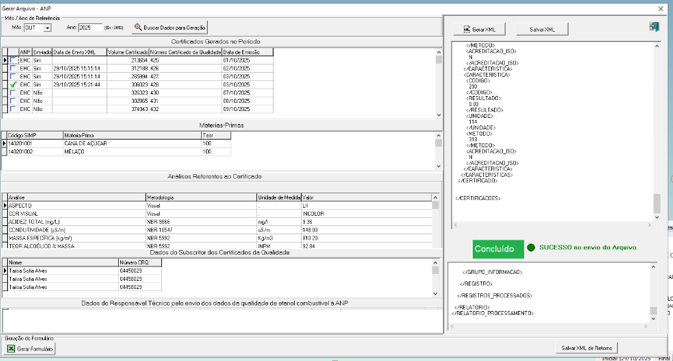Untick the green checkmark for certificate 428
The width and height of the screenshot is (673, 361).
pos(13,85)
